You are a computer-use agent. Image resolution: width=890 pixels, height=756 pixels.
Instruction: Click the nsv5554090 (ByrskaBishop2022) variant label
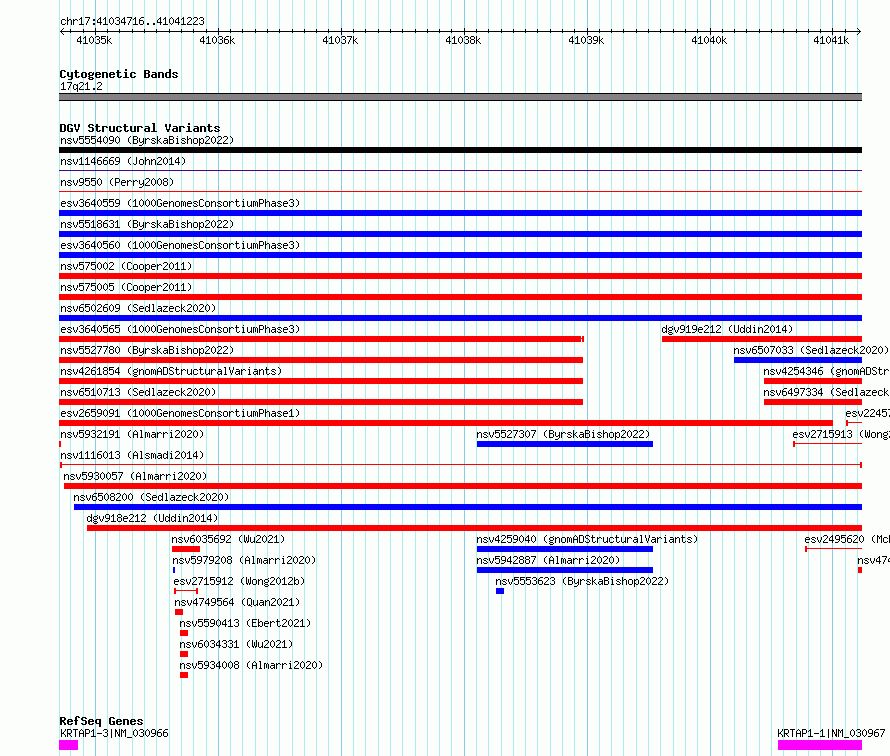pos(147,140)
